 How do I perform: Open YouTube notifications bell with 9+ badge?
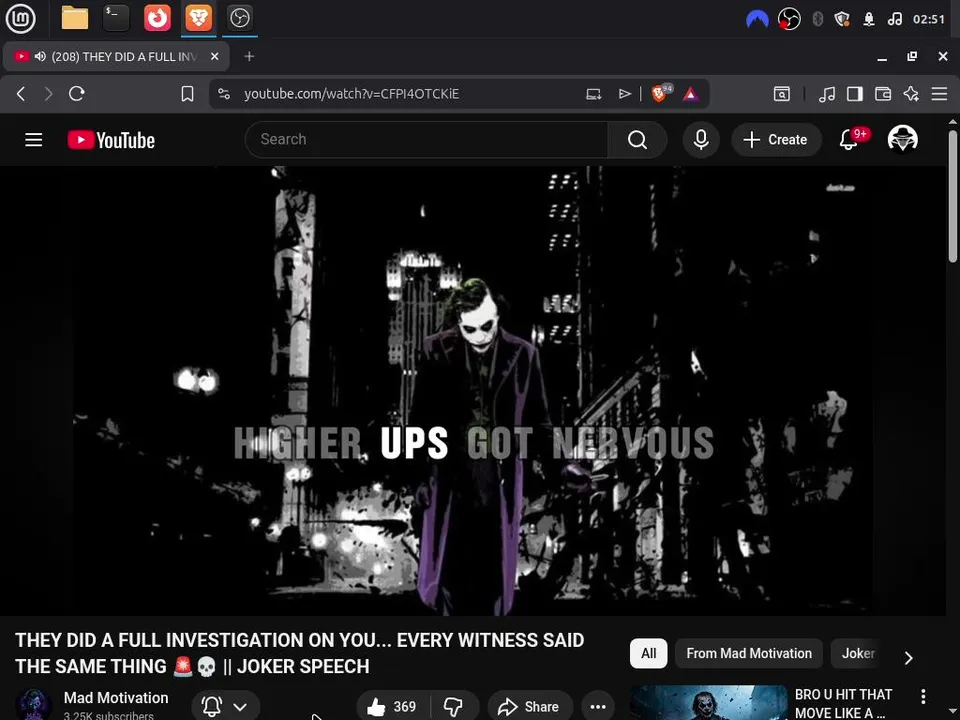pyautogui.click(x=850, y=140)
